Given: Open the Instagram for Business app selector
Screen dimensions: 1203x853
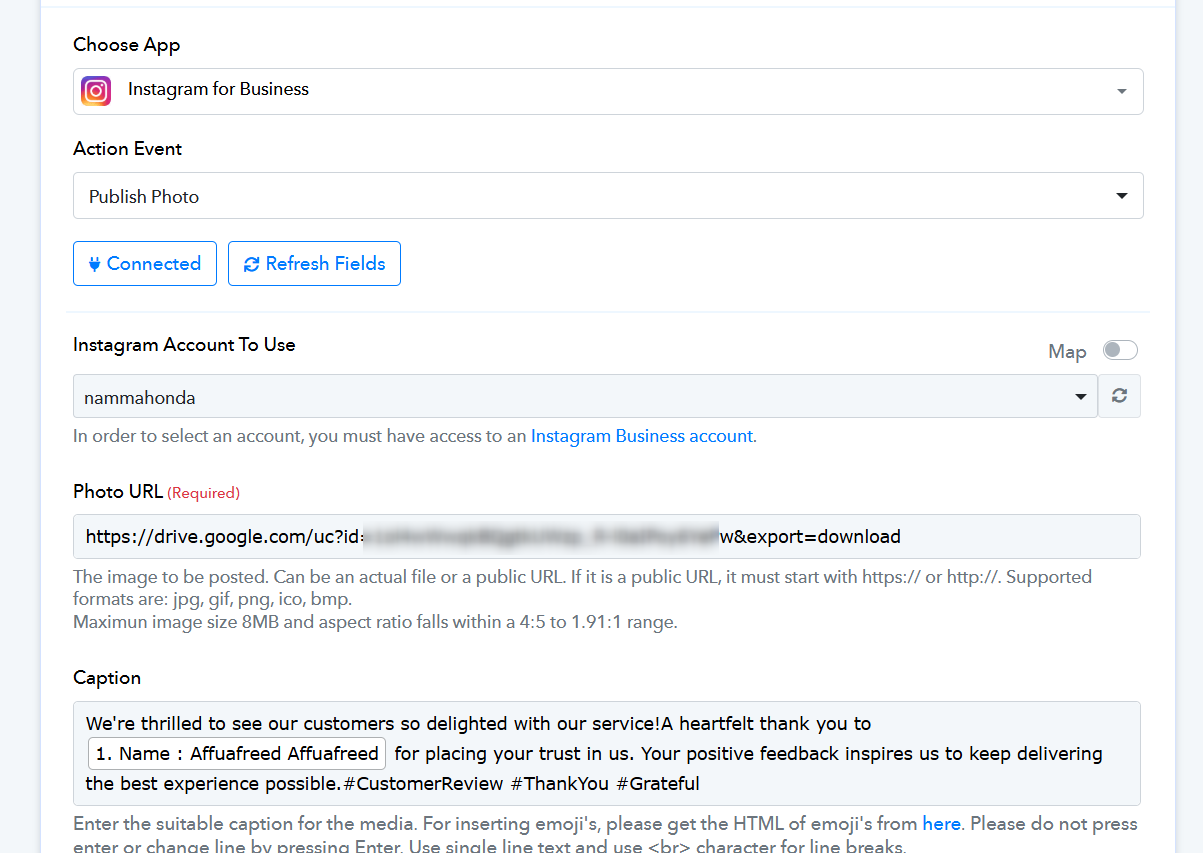Looking at the screenshot, I should (x=608, y=91).
